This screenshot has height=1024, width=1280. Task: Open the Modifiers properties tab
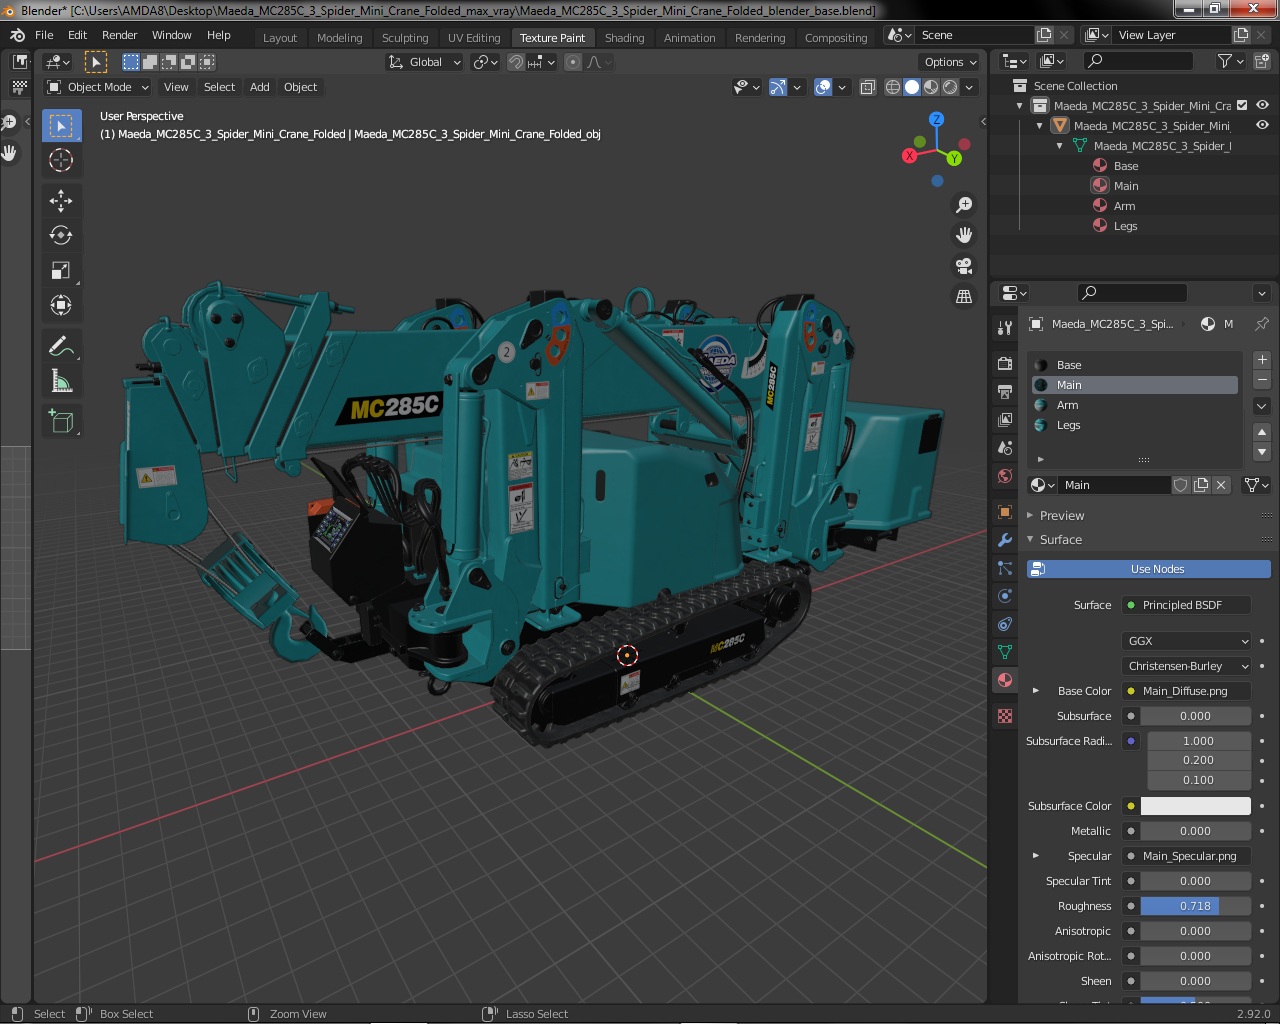pos(1005,540)
